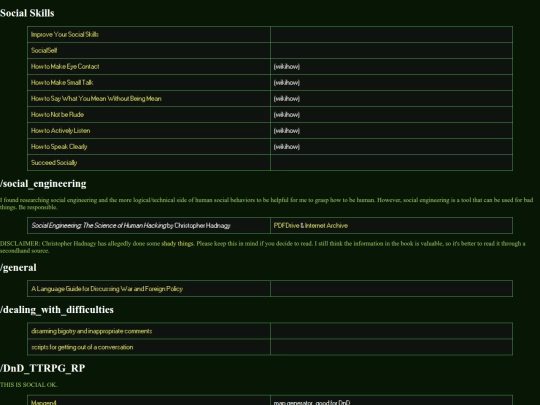Click the Social Skills heading
The image size is (540, 405).
pos(27,13)
